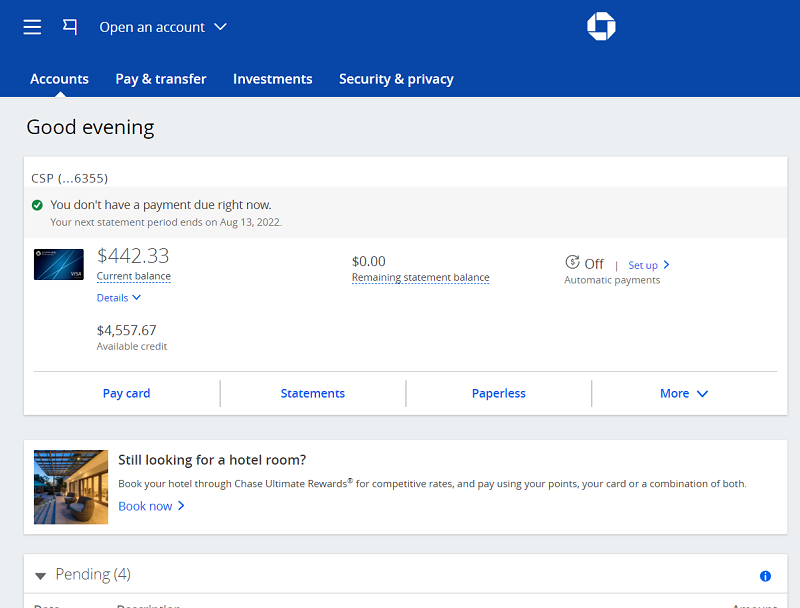Screen dimensions: 800x608
Task: Open the hotel room promo image
Action: coord(71,487)
